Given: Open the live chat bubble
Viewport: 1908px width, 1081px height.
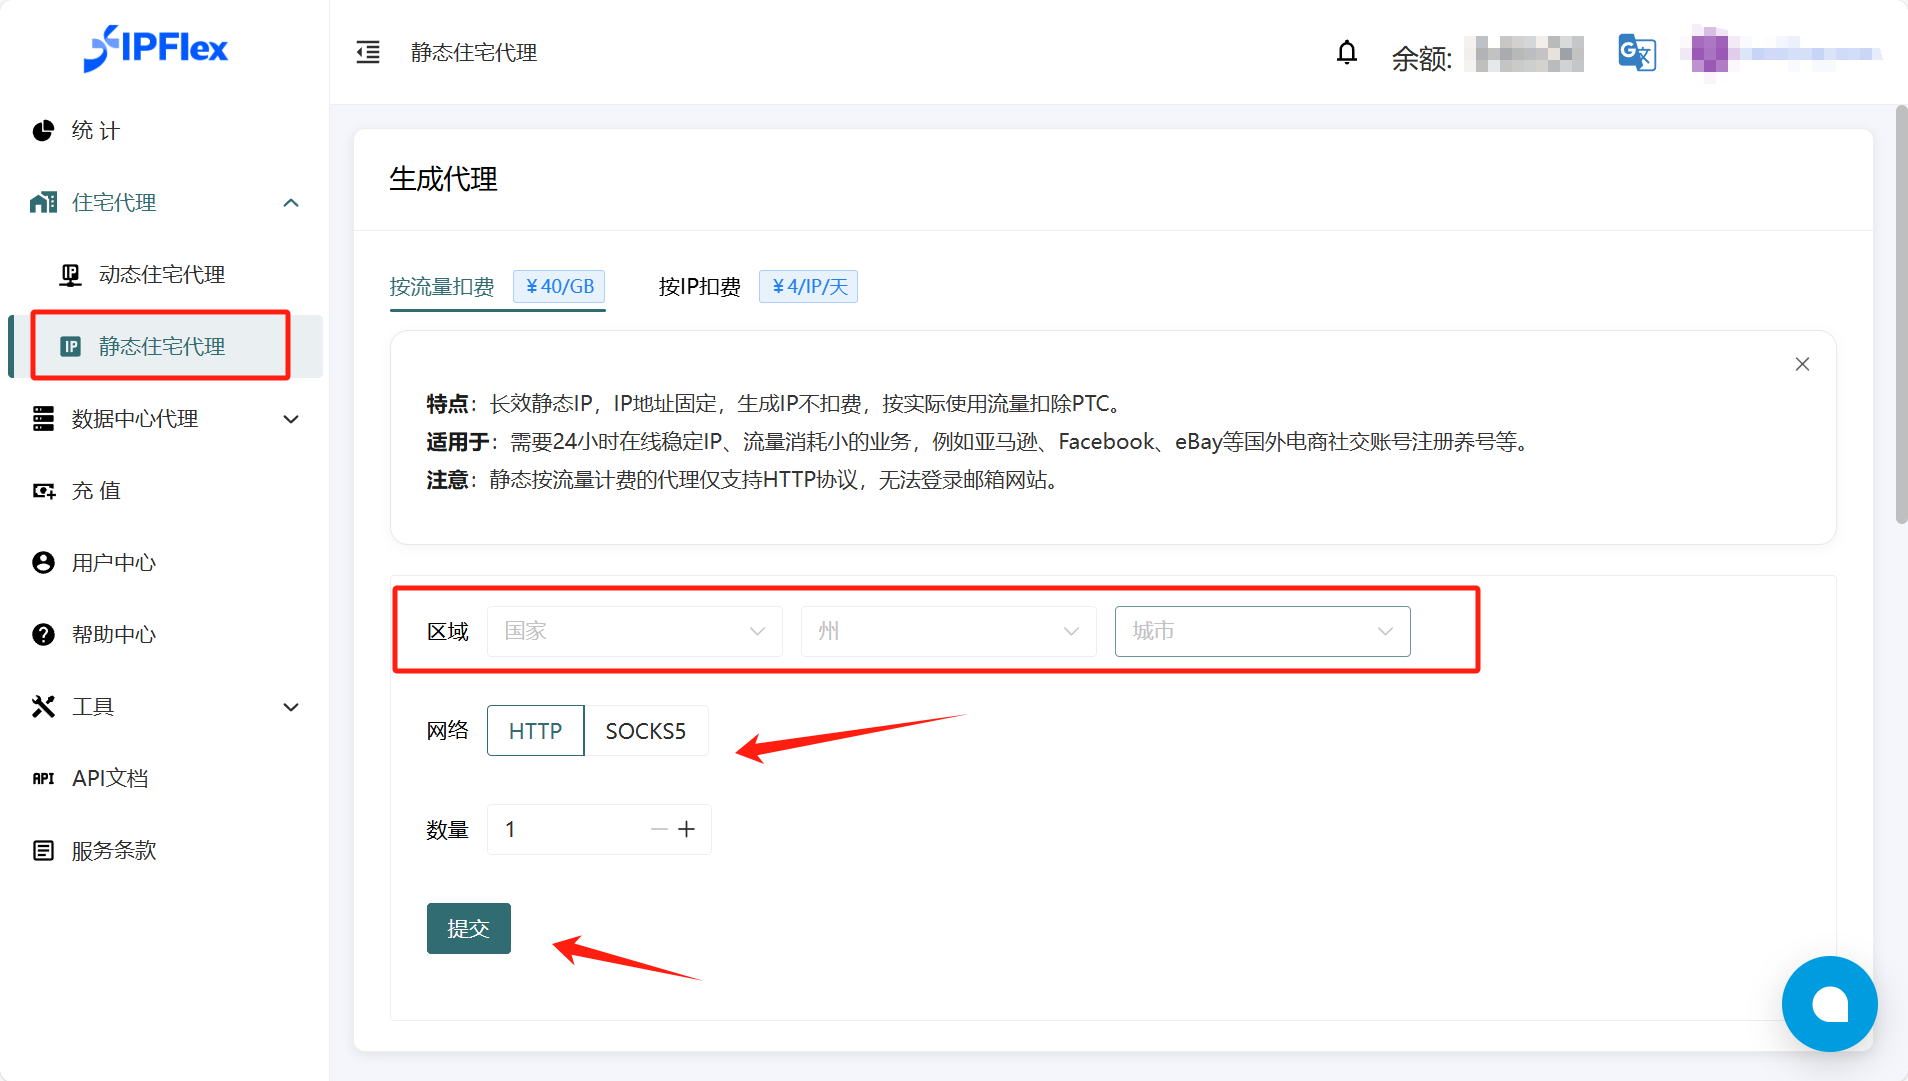Looking at the screenshot, I should coord(1829,1004).
